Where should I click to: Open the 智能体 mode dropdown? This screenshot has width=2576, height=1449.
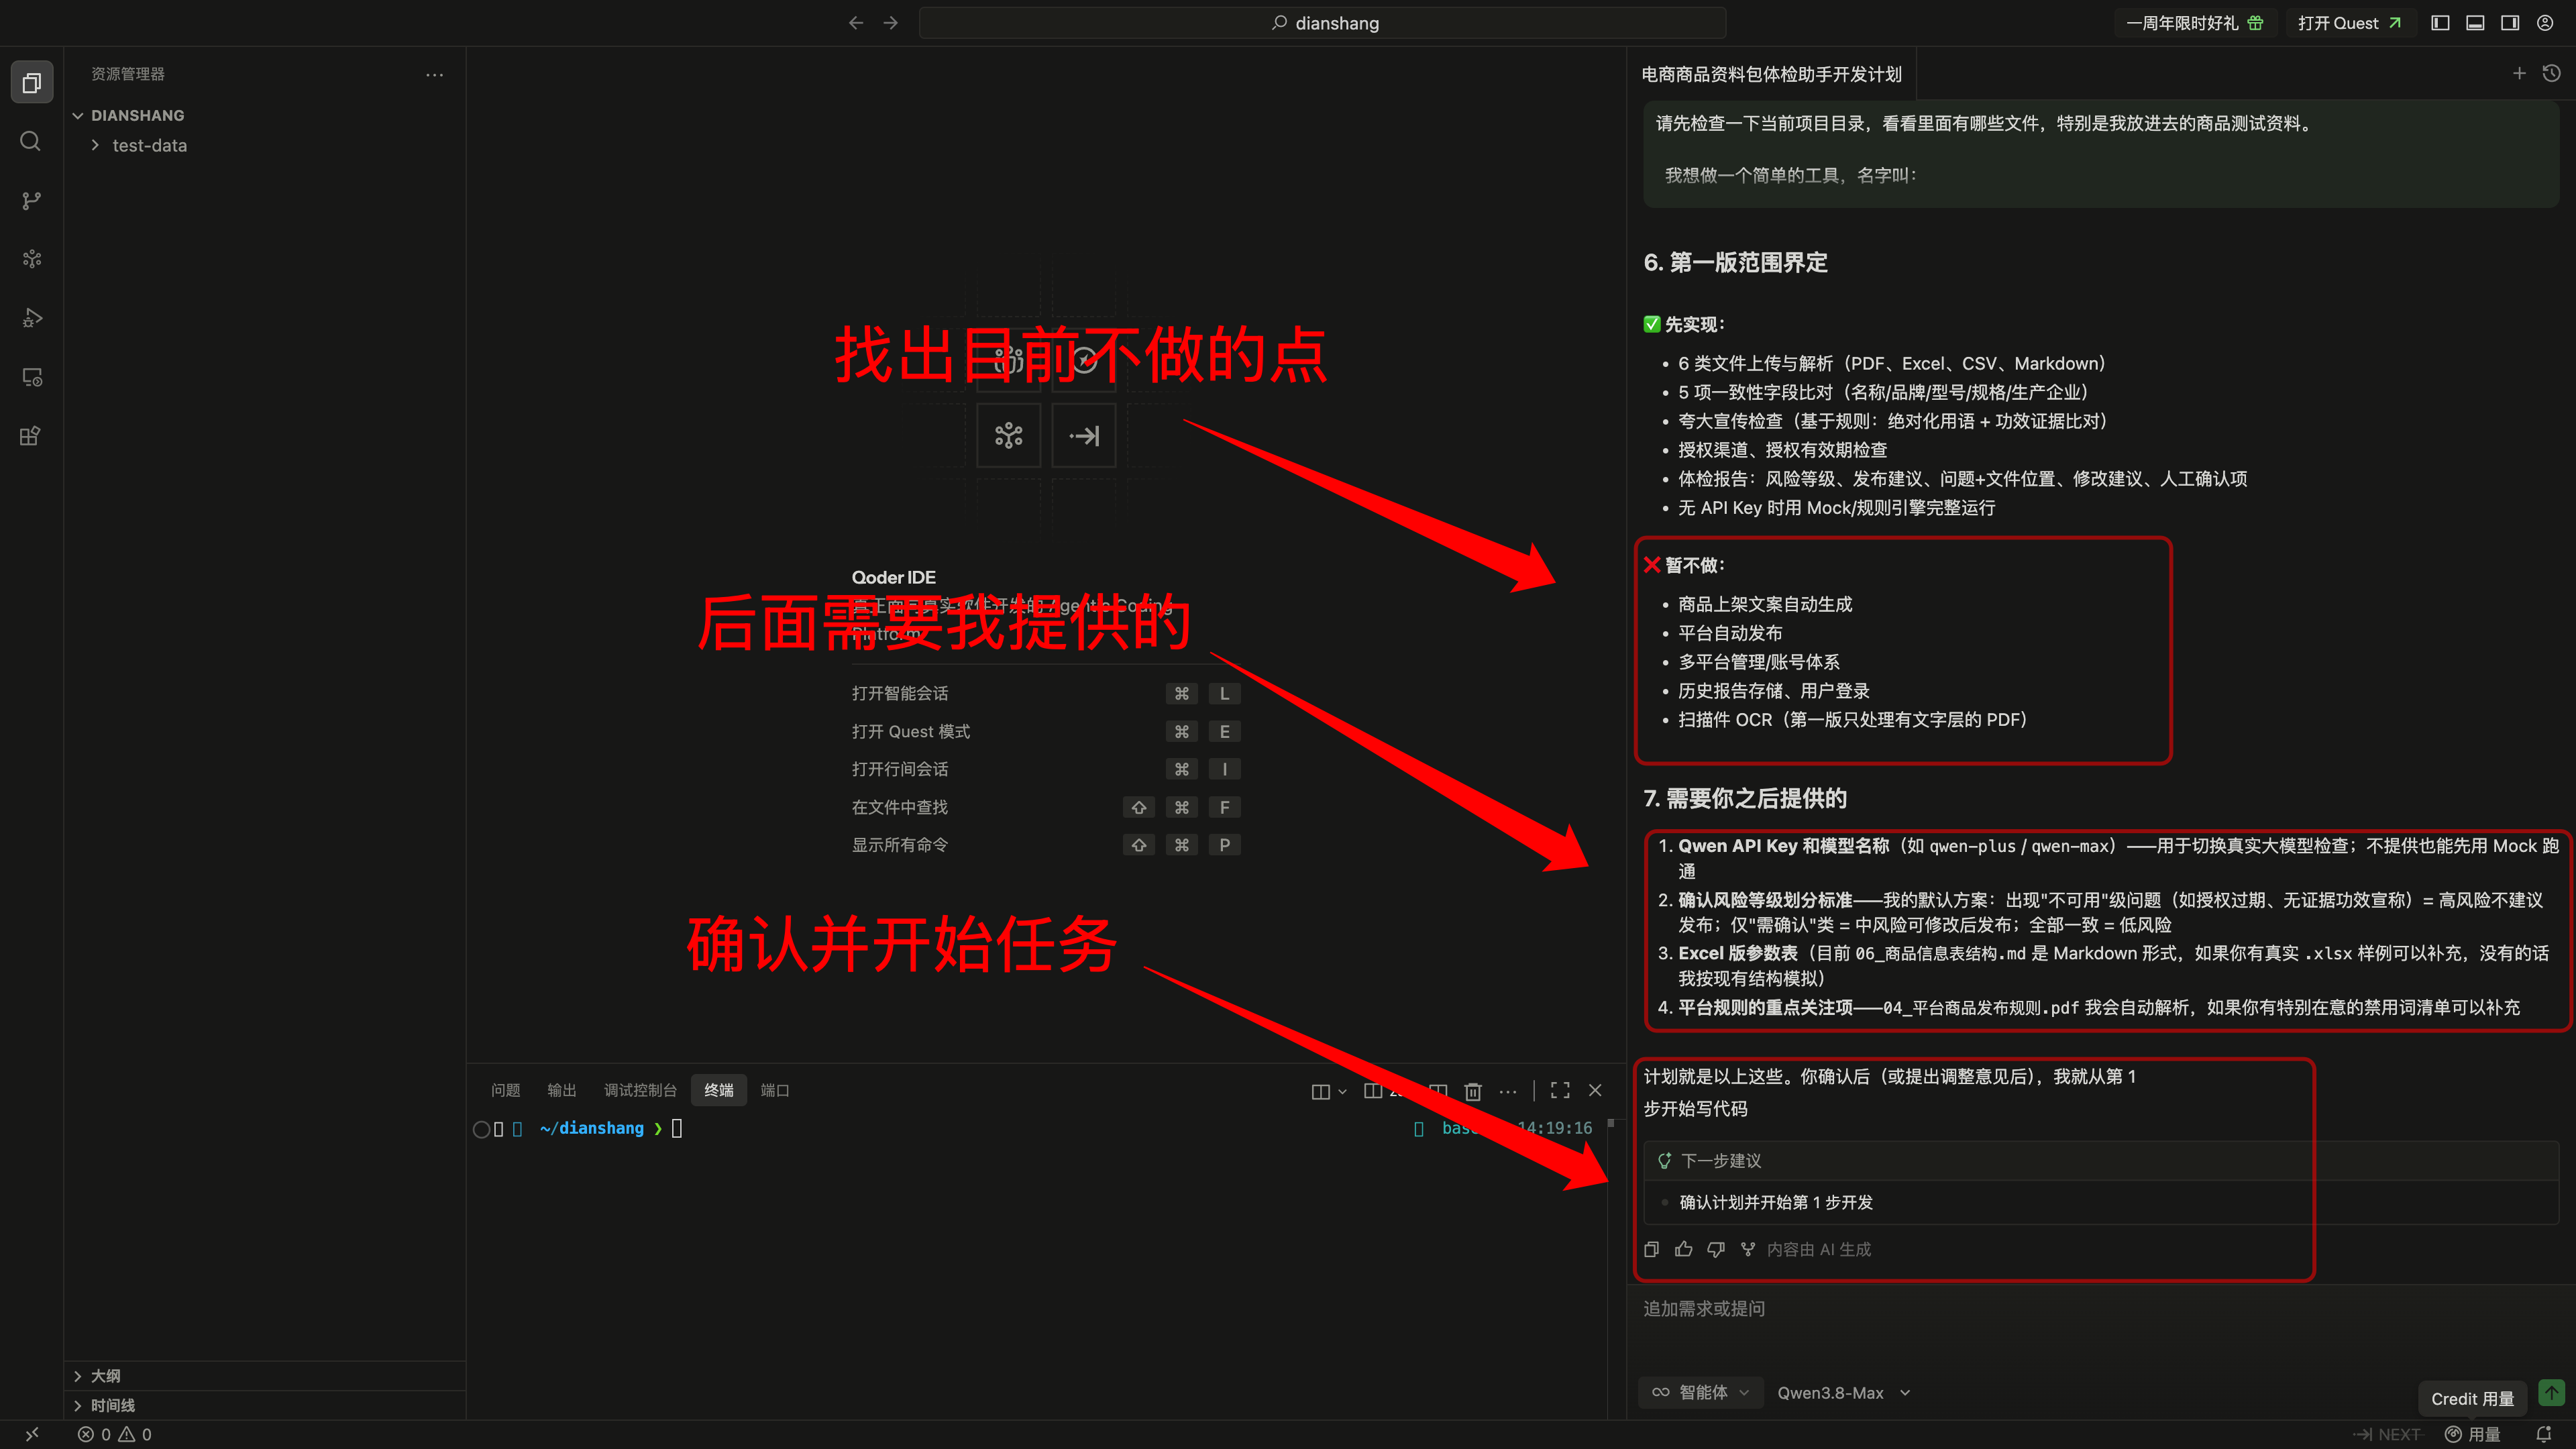coord(1701,1392)
